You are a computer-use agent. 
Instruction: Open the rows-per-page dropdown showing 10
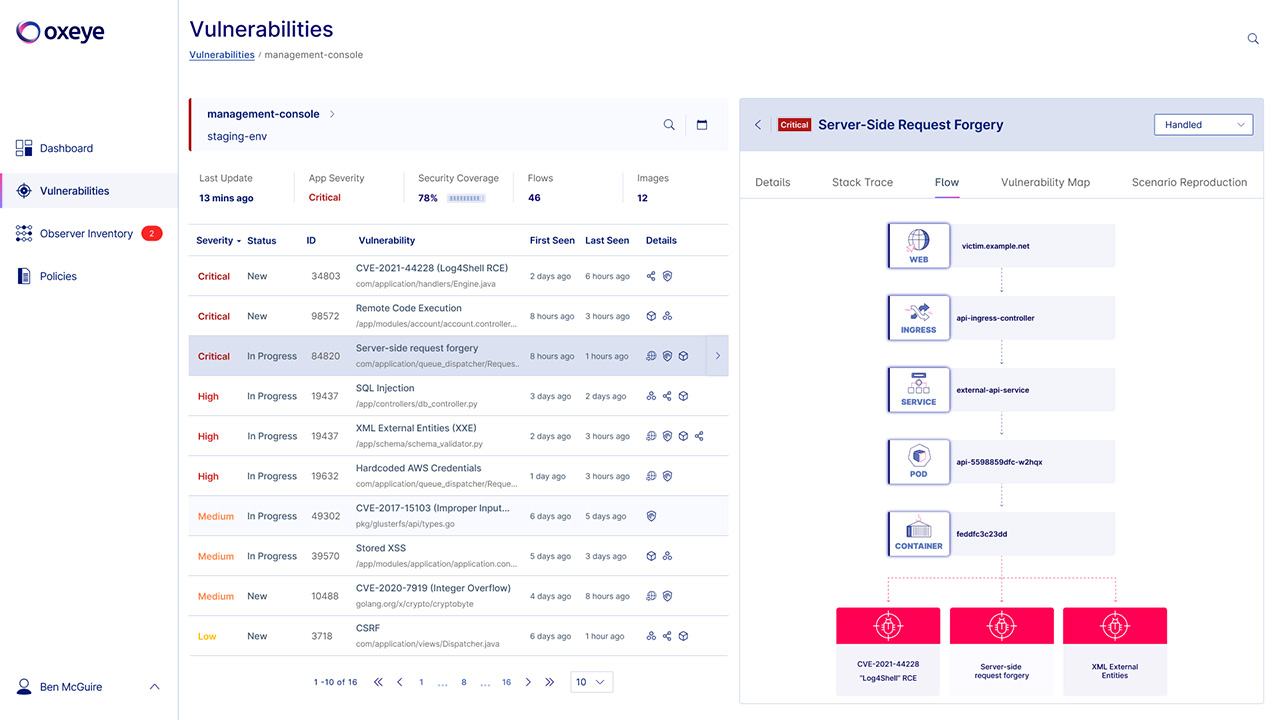591,682
